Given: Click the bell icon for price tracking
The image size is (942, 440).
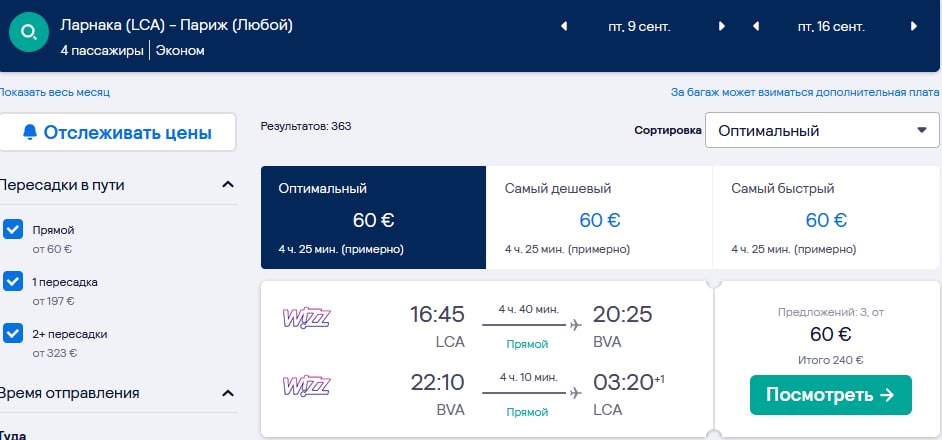Looking at the screenshot, I should [29, 132].
